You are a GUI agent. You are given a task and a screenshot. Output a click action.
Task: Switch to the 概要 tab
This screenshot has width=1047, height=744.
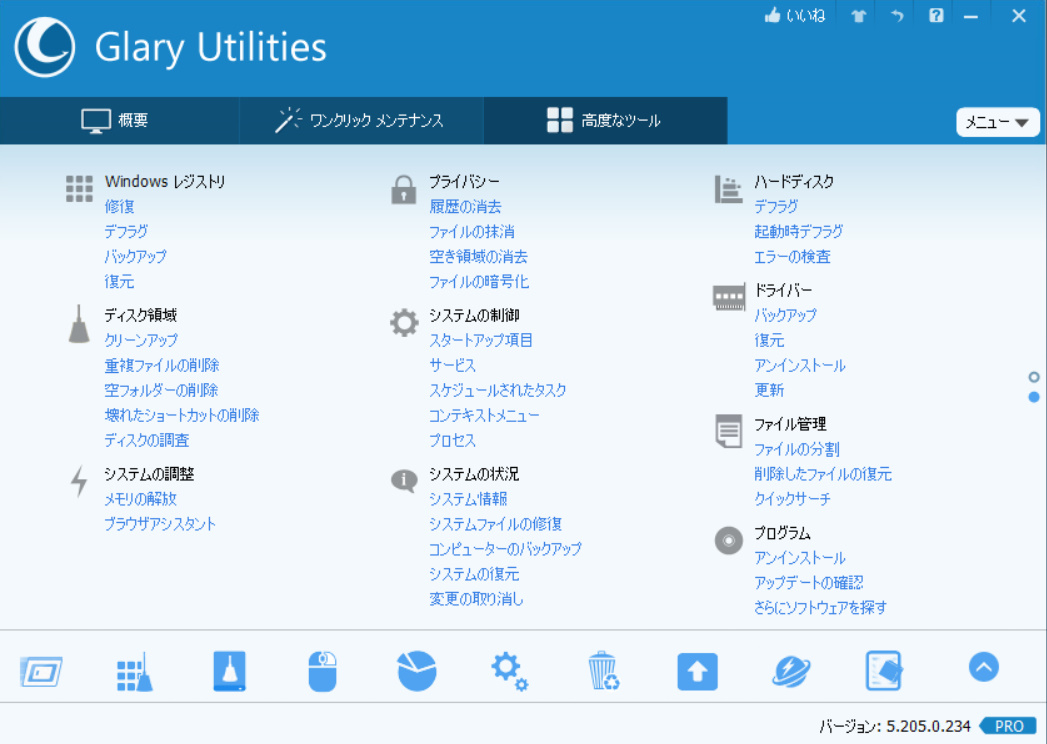pyautogui.click(x=120, y=120)
